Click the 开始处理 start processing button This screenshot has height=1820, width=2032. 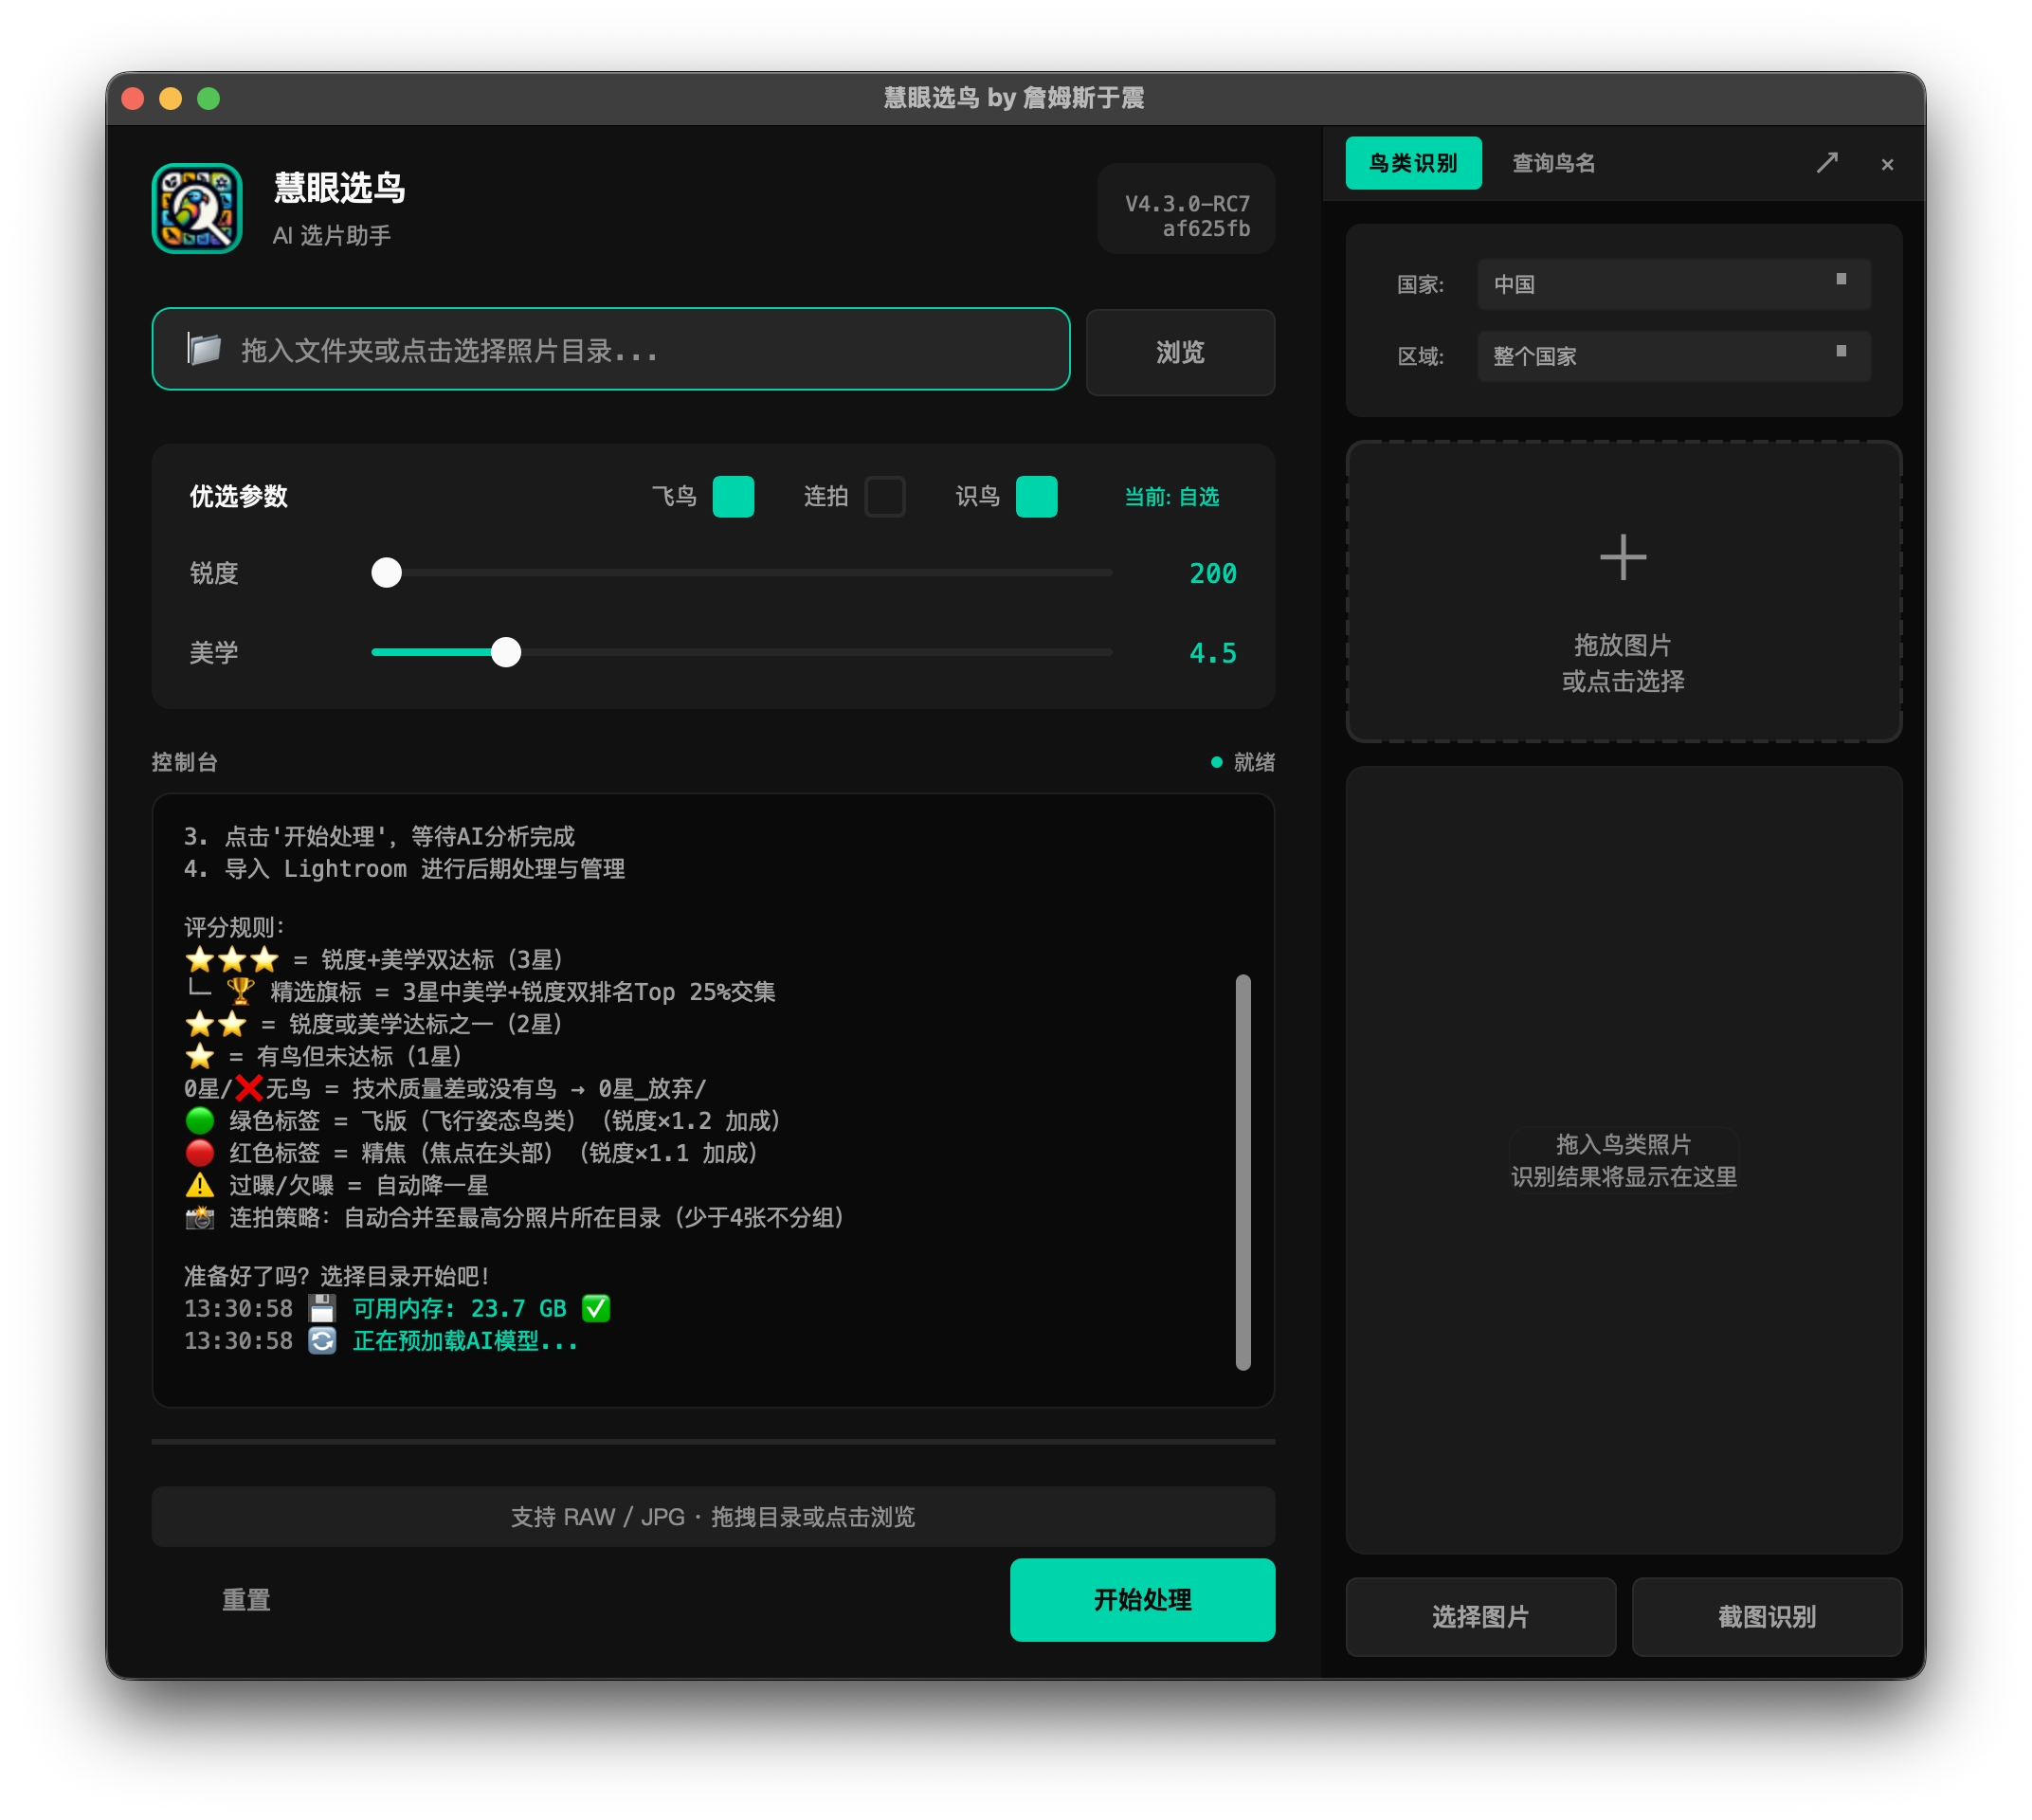point(1142,1599)
